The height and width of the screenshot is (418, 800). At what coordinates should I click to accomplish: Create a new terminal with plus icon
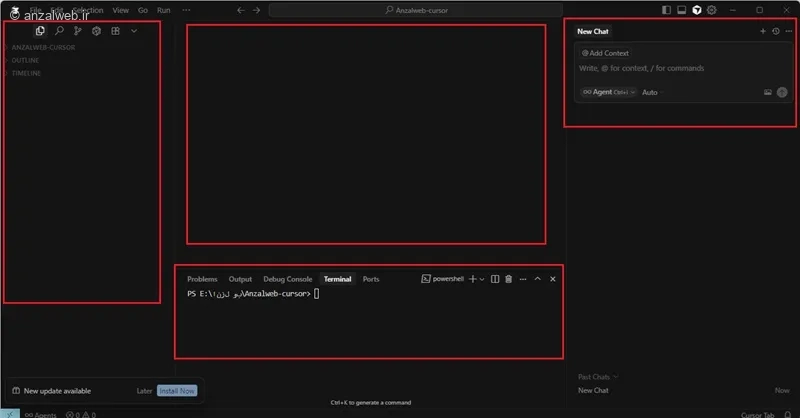[472, 279]
